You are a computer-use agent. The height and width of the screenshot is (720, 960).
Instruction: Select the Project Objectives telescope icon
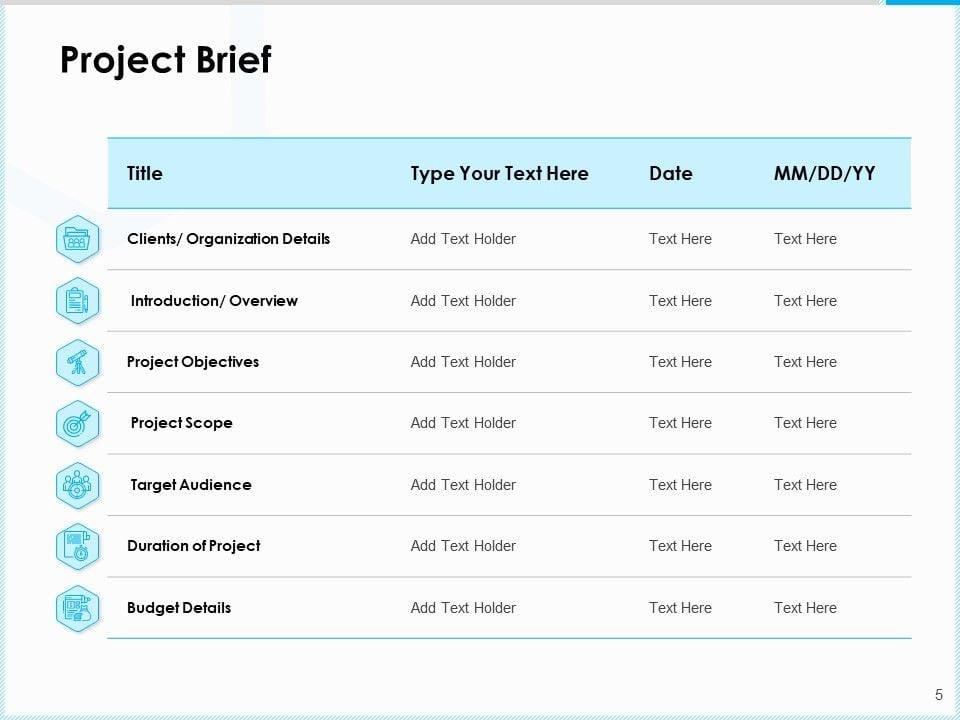[x=77, y=362]
